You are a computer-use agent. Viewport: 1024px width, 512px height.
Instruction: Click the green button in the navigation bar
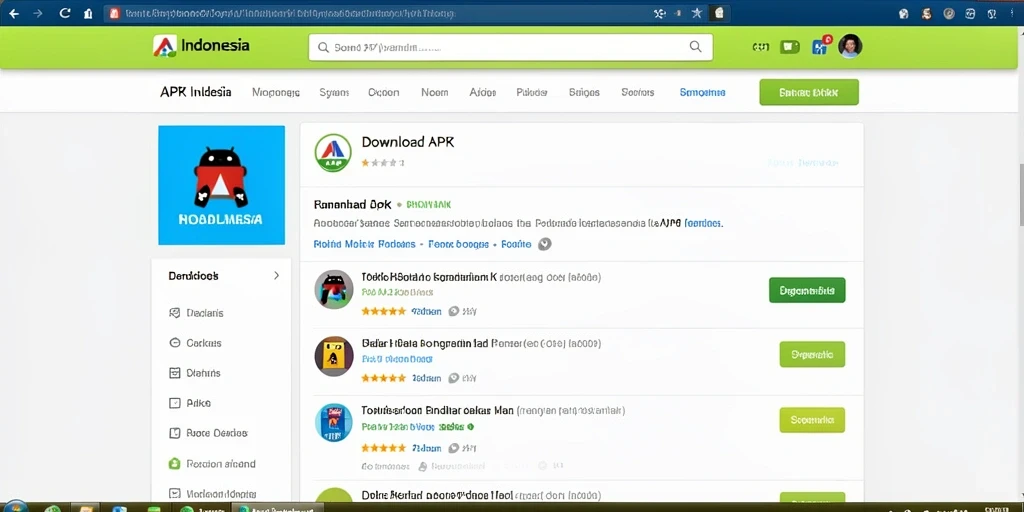coord(808,92)
